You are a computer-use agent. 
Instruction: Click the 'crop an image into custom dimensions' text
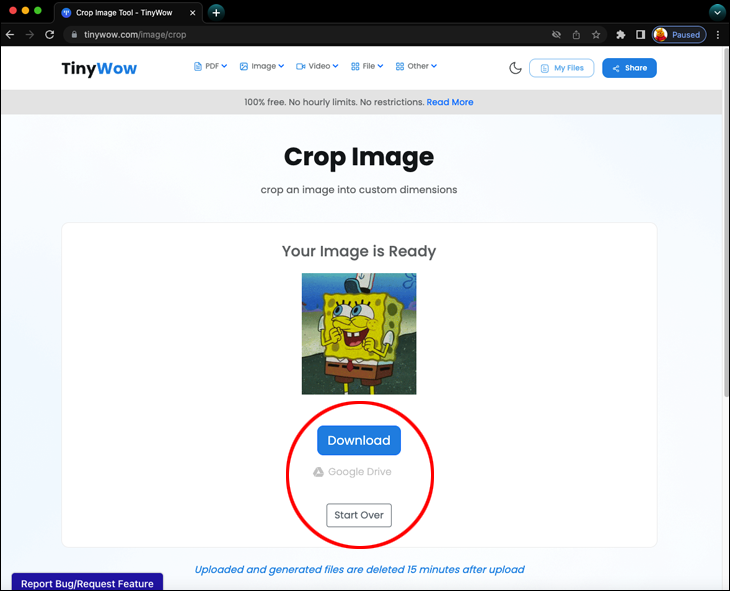click(359, 190)
